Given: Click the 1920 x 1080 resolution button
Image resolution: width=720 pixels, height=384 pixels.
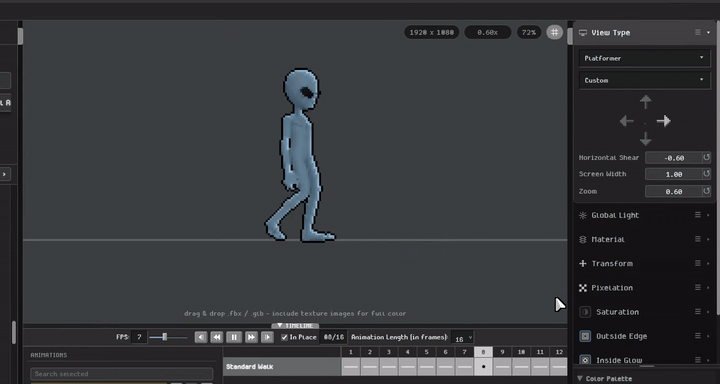Looking at the screenshot, I should tap(432, 32).
